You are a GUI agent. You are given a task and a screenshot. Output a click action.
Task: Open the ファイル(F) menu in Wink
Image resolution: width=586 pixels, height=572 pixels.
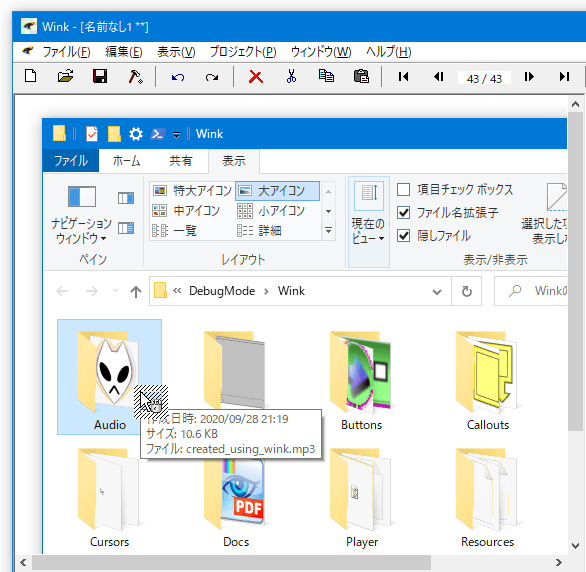click(66, 52)
